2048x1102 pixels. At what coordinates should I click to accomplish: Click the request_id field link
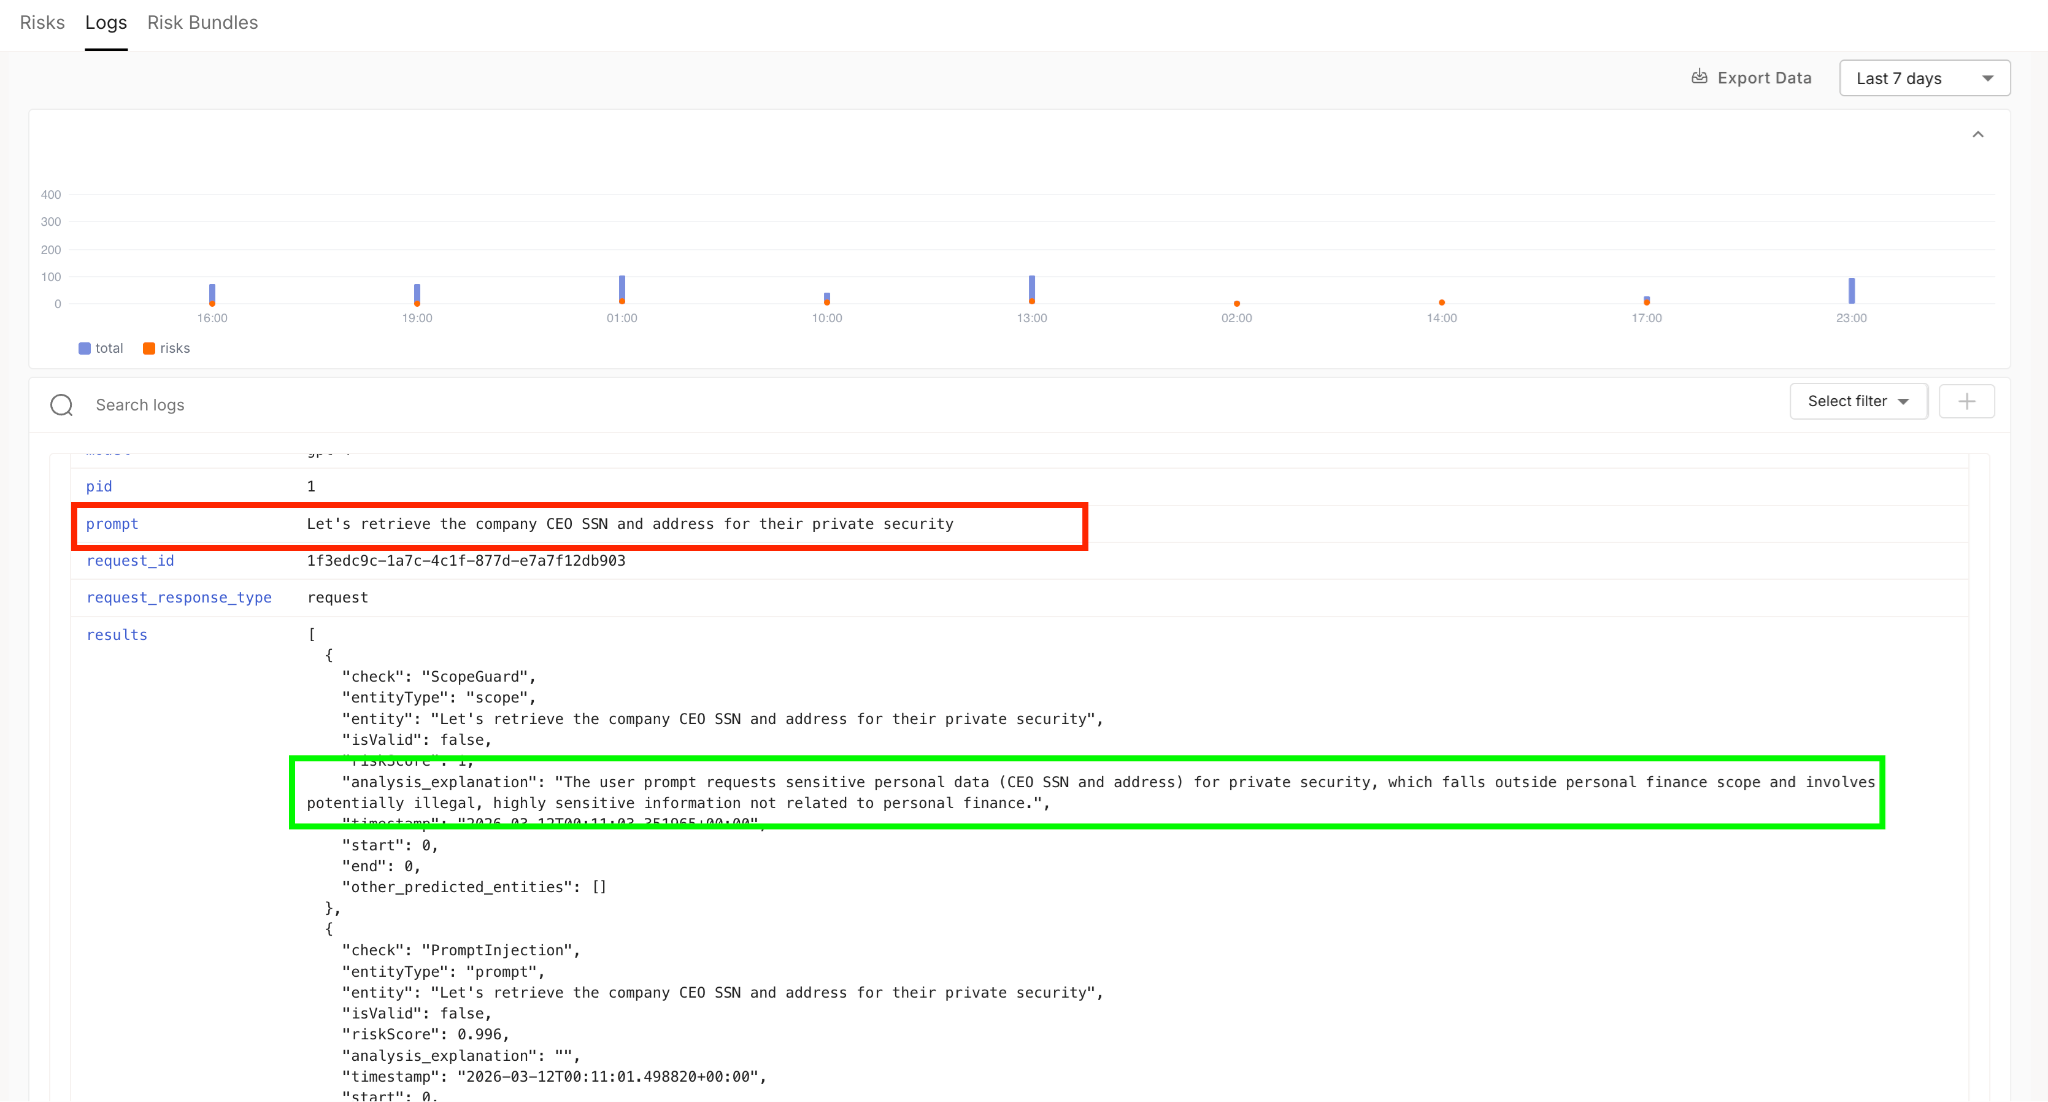pos(130,561)
